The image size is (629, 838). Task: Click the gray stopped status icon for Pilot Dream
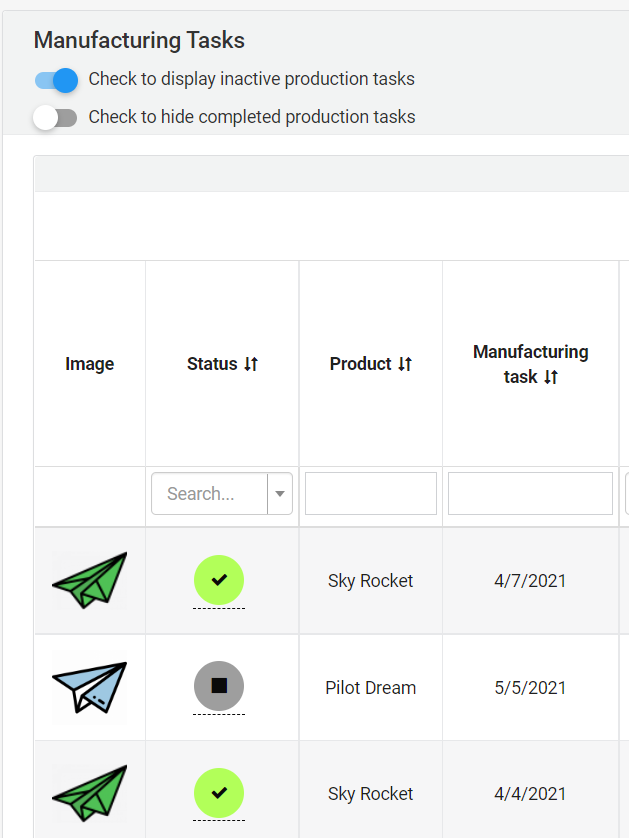point(219,686)
